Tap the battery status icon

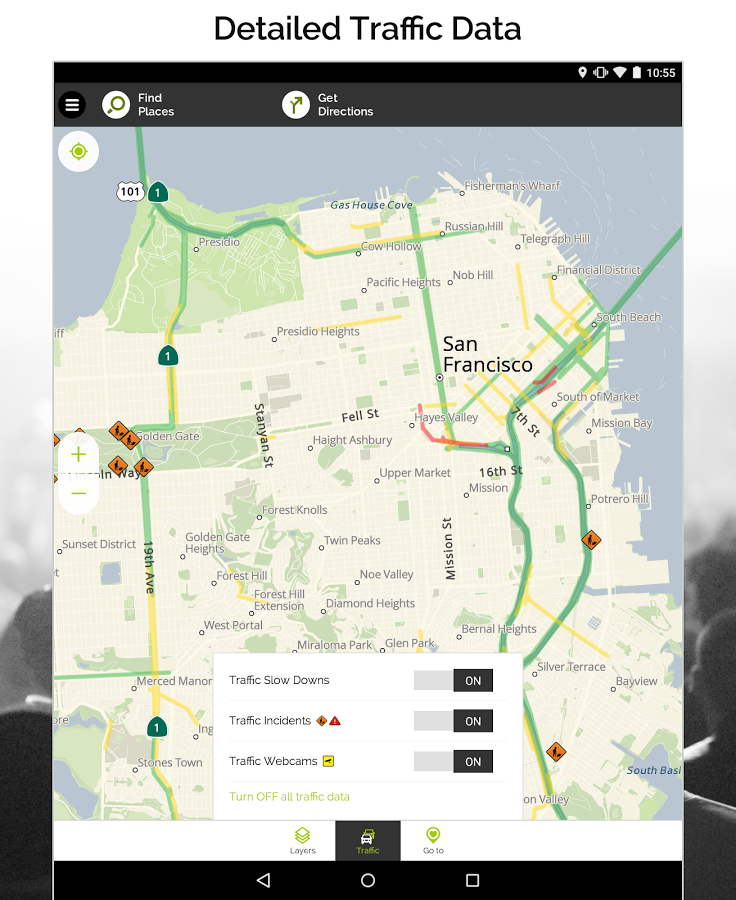(637, 72)
